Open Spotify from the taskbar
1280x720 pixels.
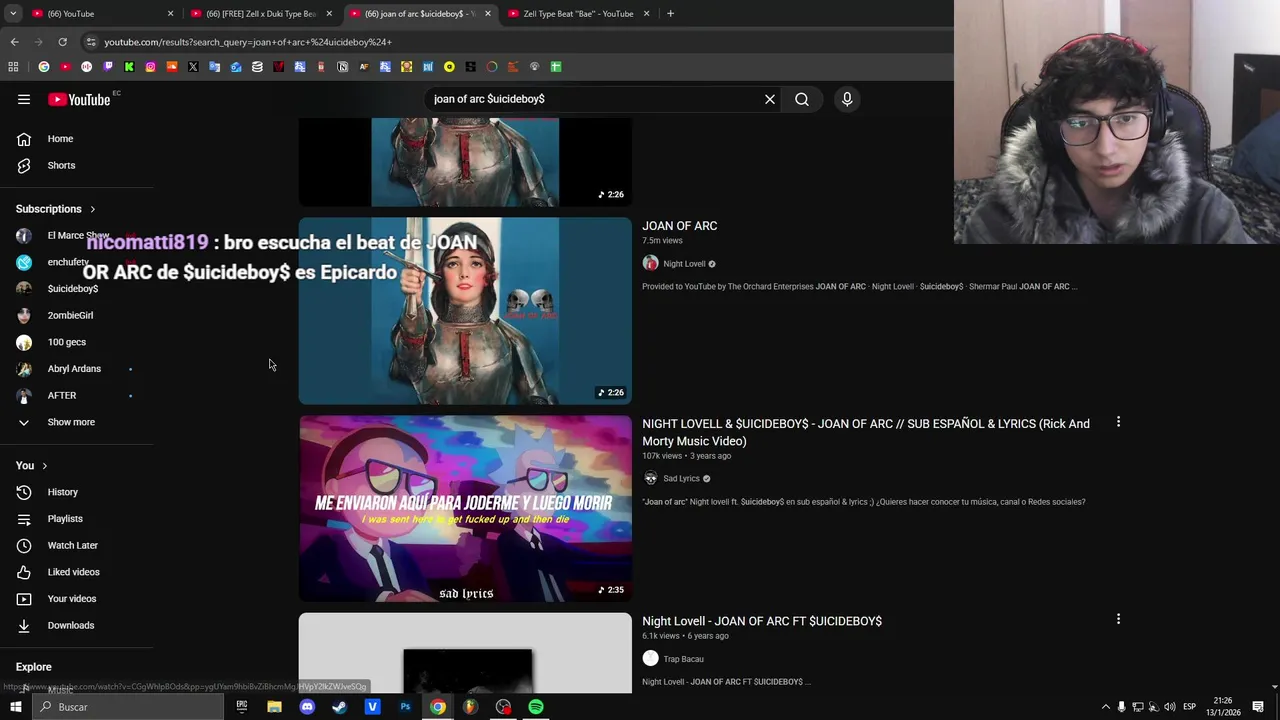[x=536, y=707]
